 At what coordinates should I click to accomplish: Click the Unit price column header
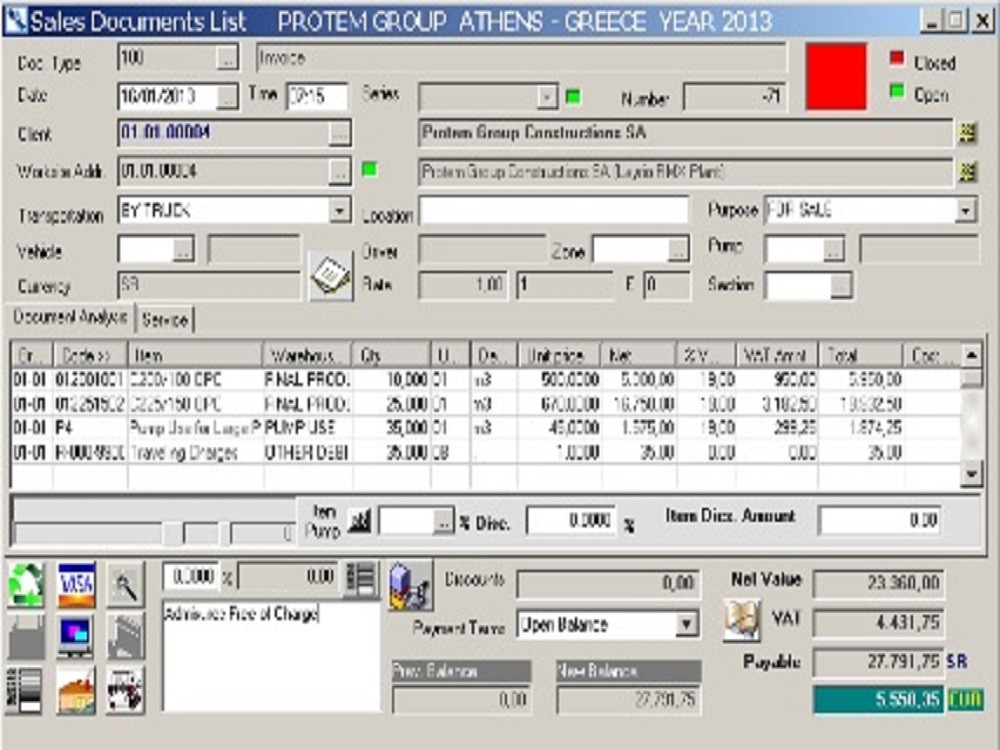(559, 355)
